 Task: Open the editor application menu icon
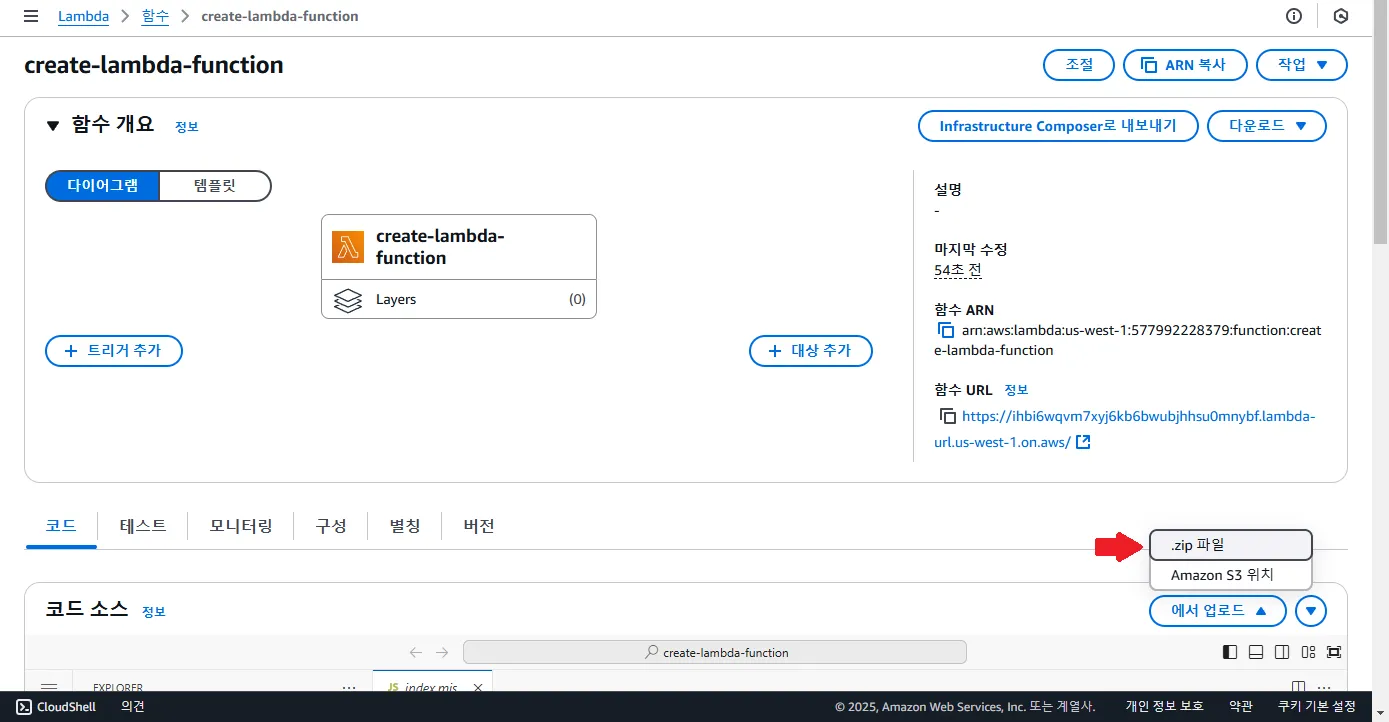(x=48, y=687)
